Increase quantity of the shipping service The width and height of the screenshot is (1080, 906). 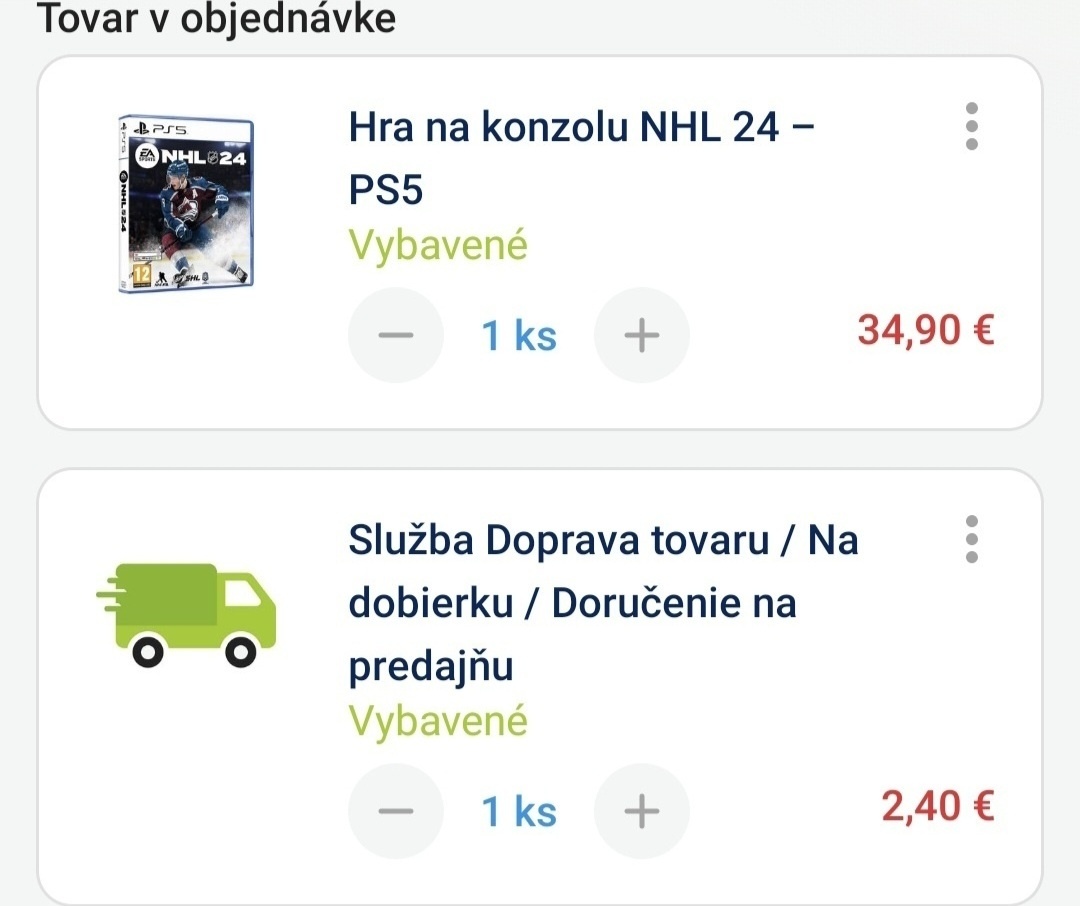click(641, 810)
